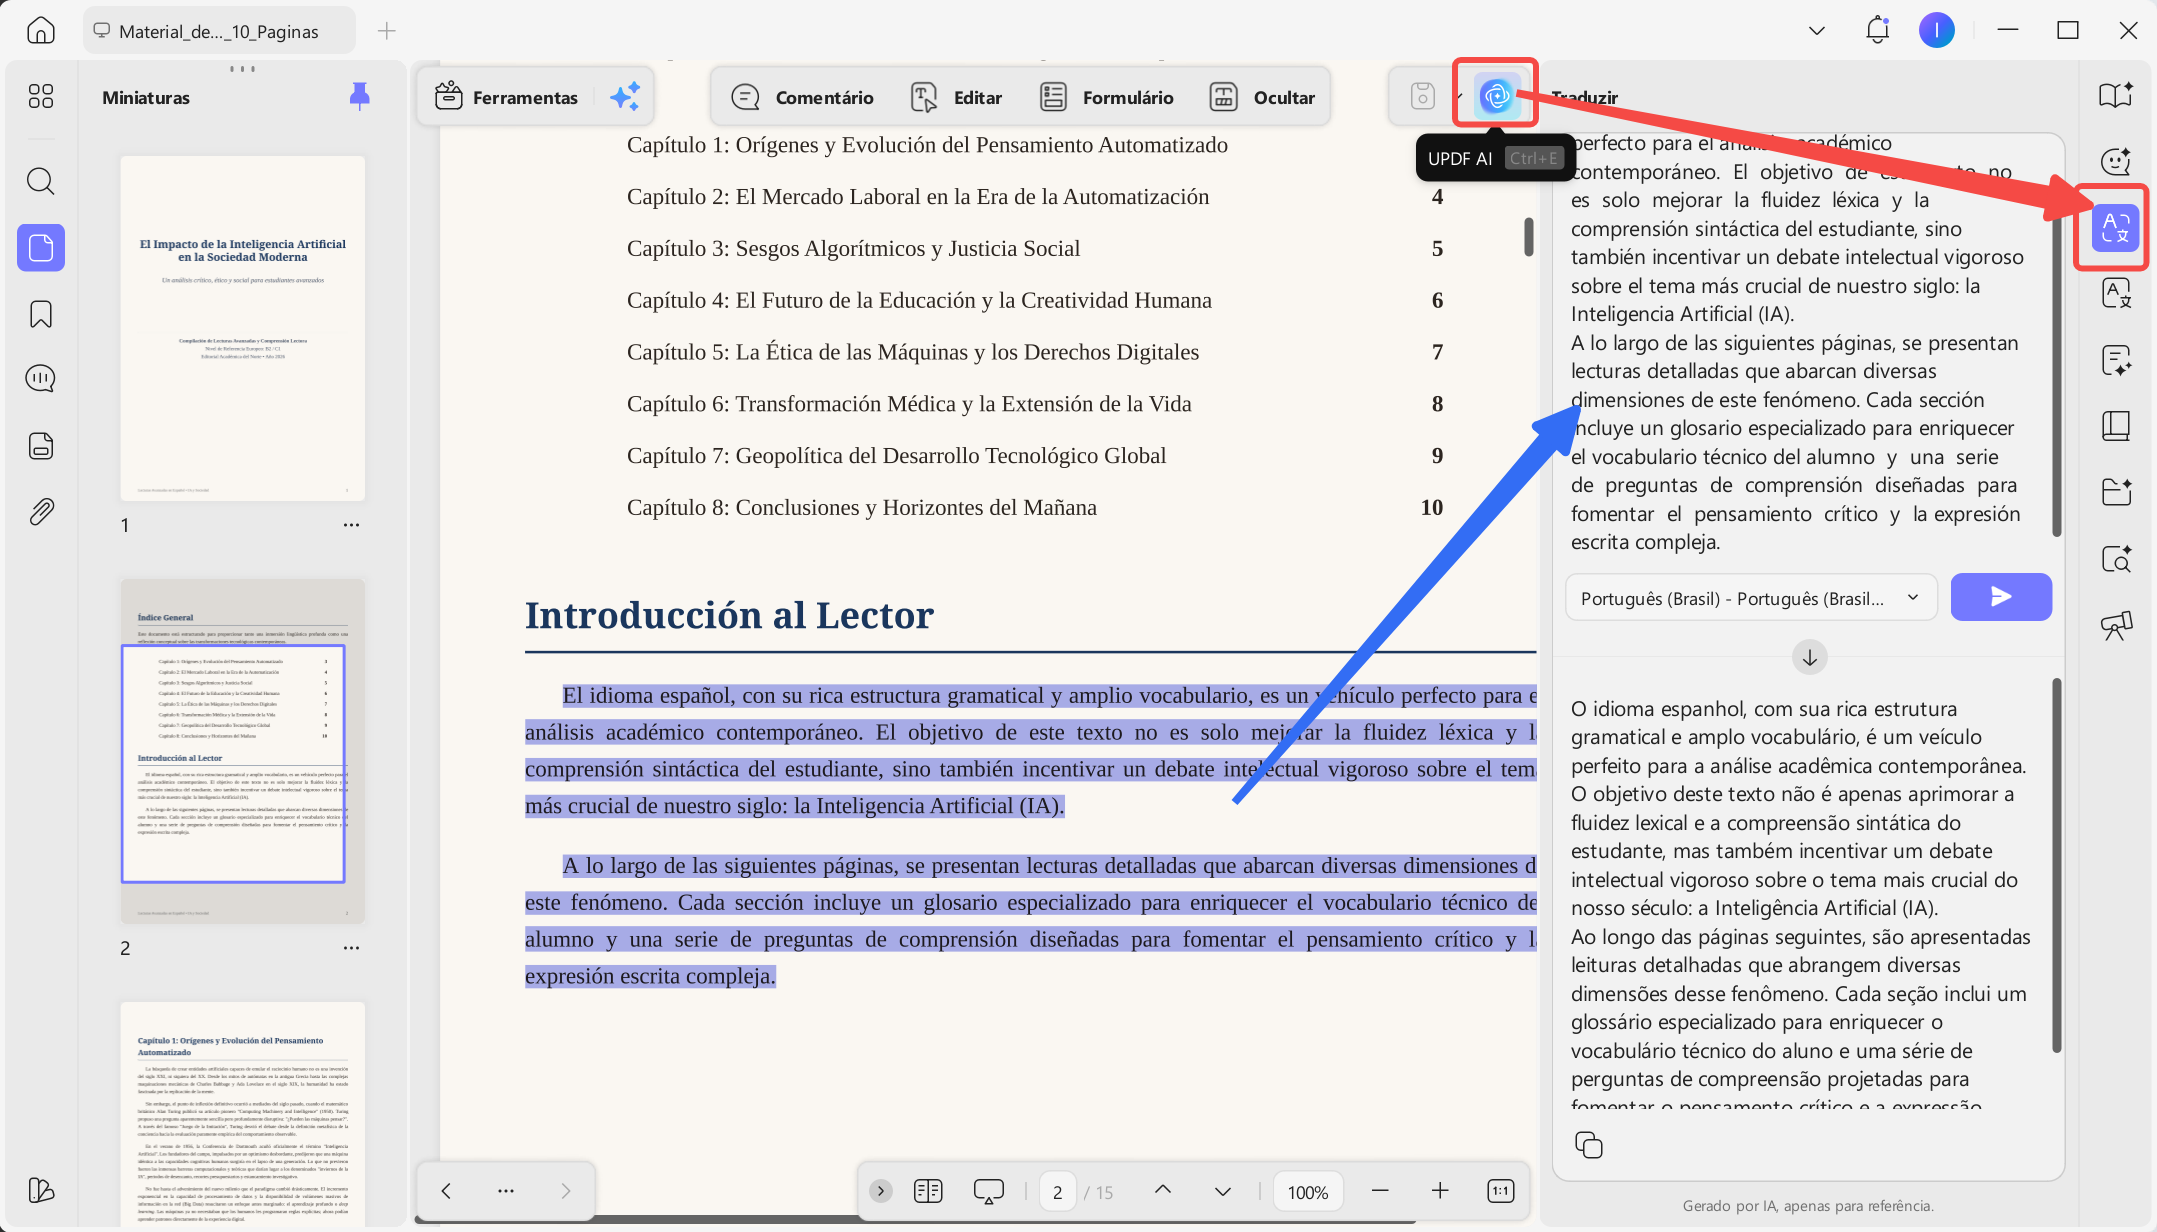Open the AI chat smiley icon
Image resolution: width=2157 pixels, height=1232 pixels.
click(x=2116, y=161)
